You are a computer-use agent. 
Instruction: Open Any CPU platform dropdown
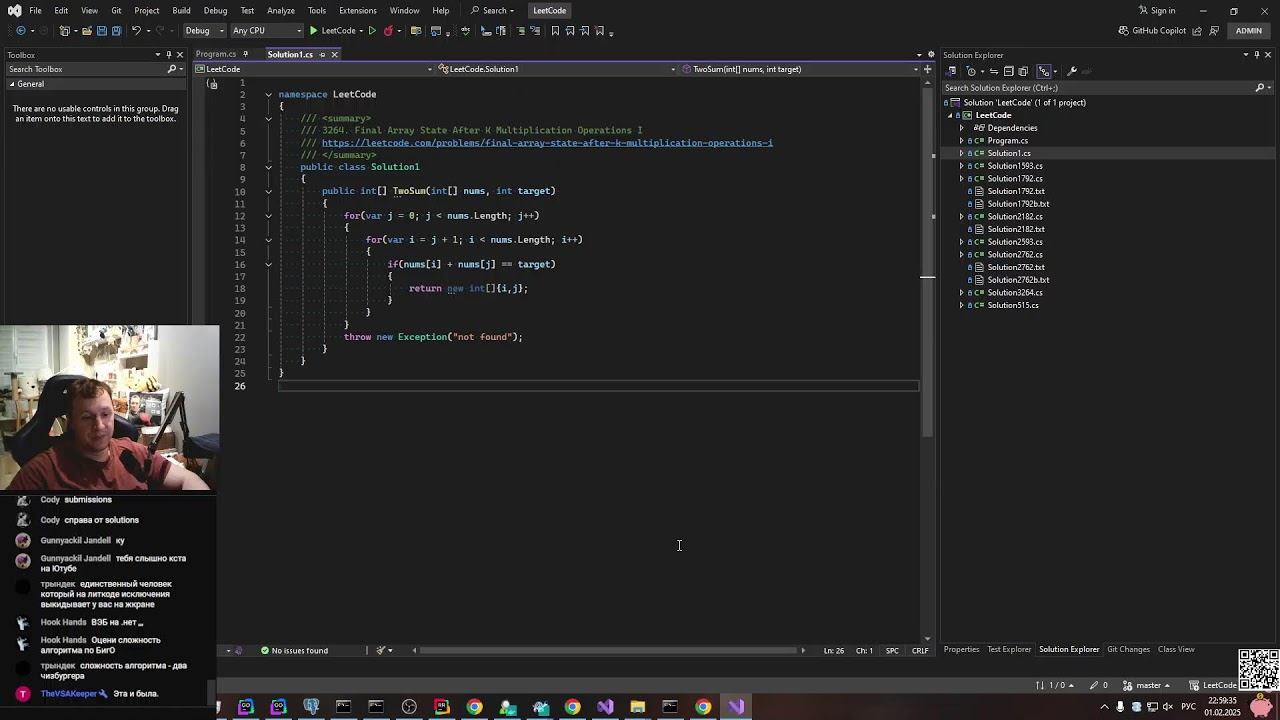(267, 31)
